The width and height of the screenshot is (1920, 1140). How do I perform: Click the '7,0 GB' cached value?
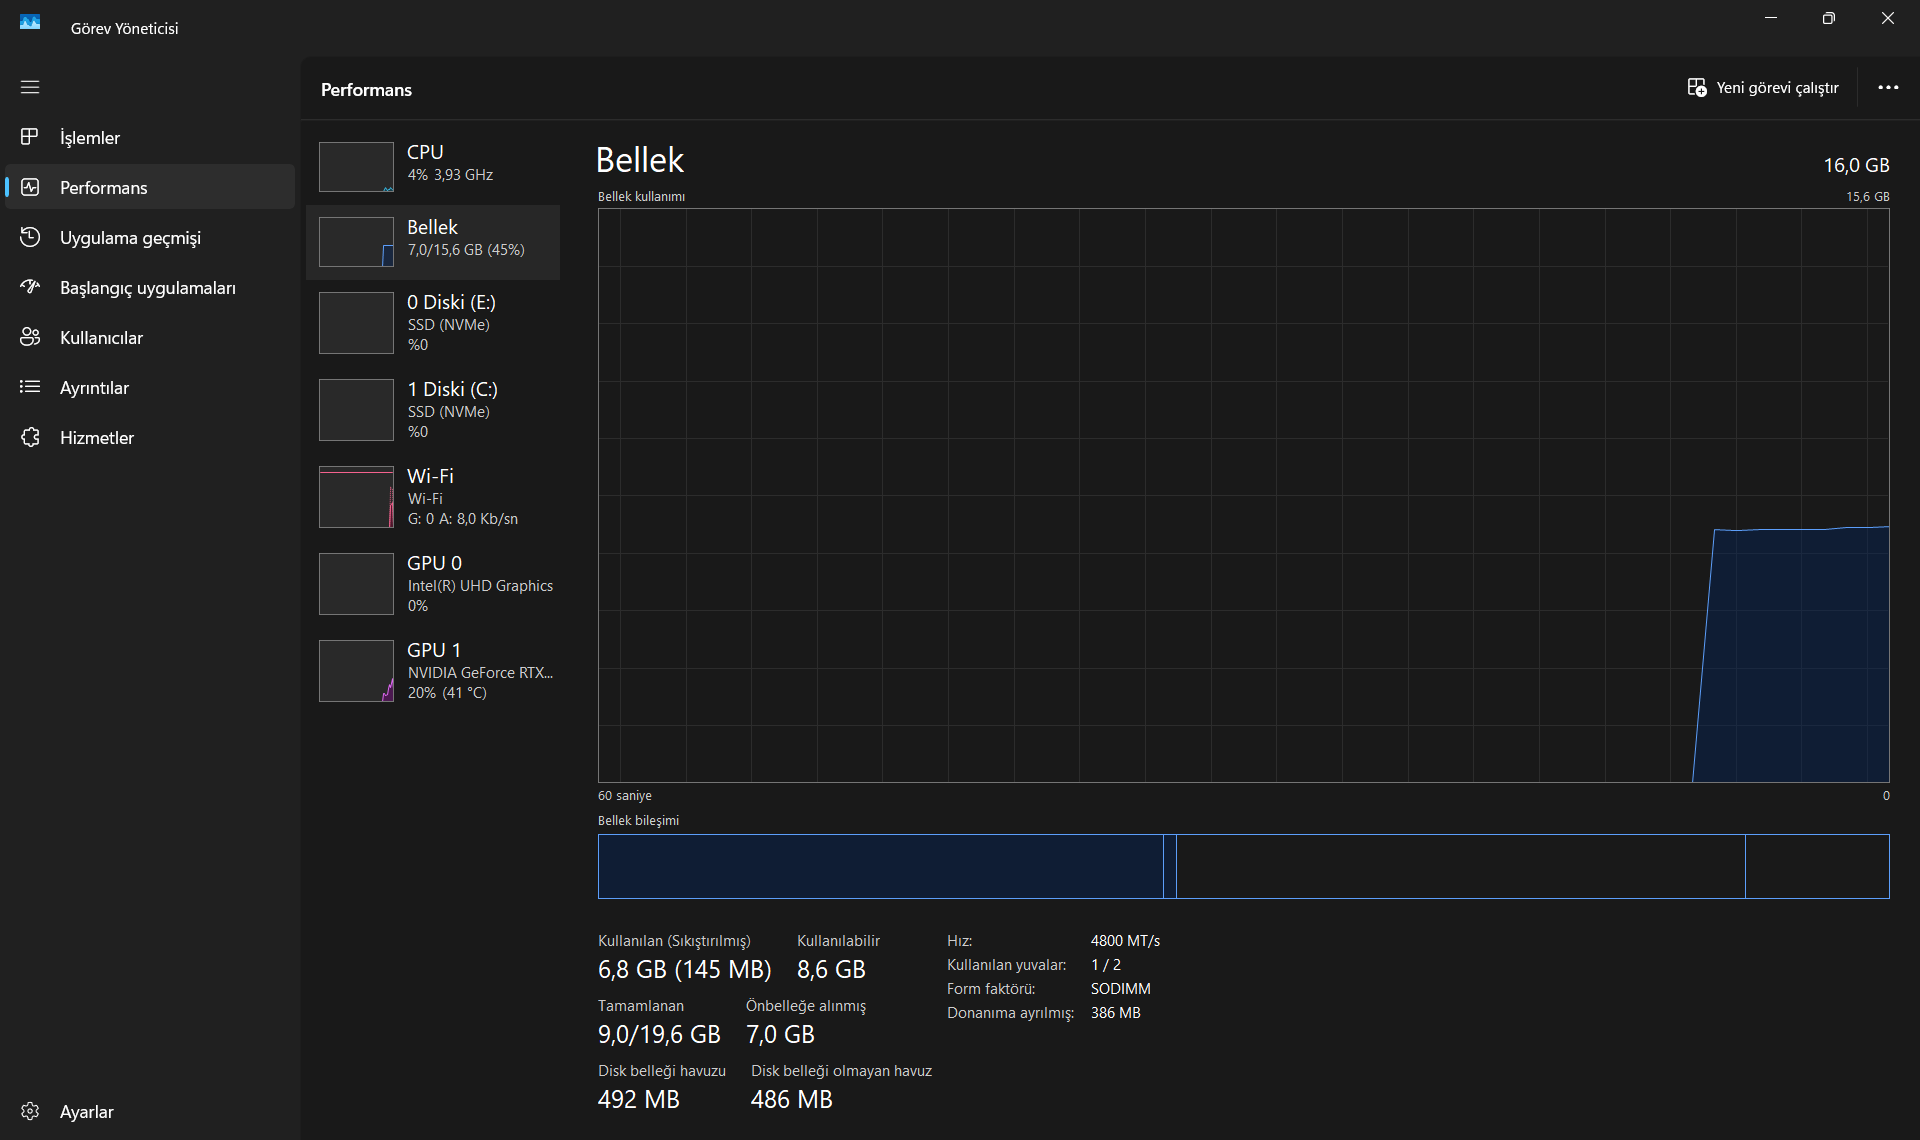pyautogui.click(x=780, y=1034)
